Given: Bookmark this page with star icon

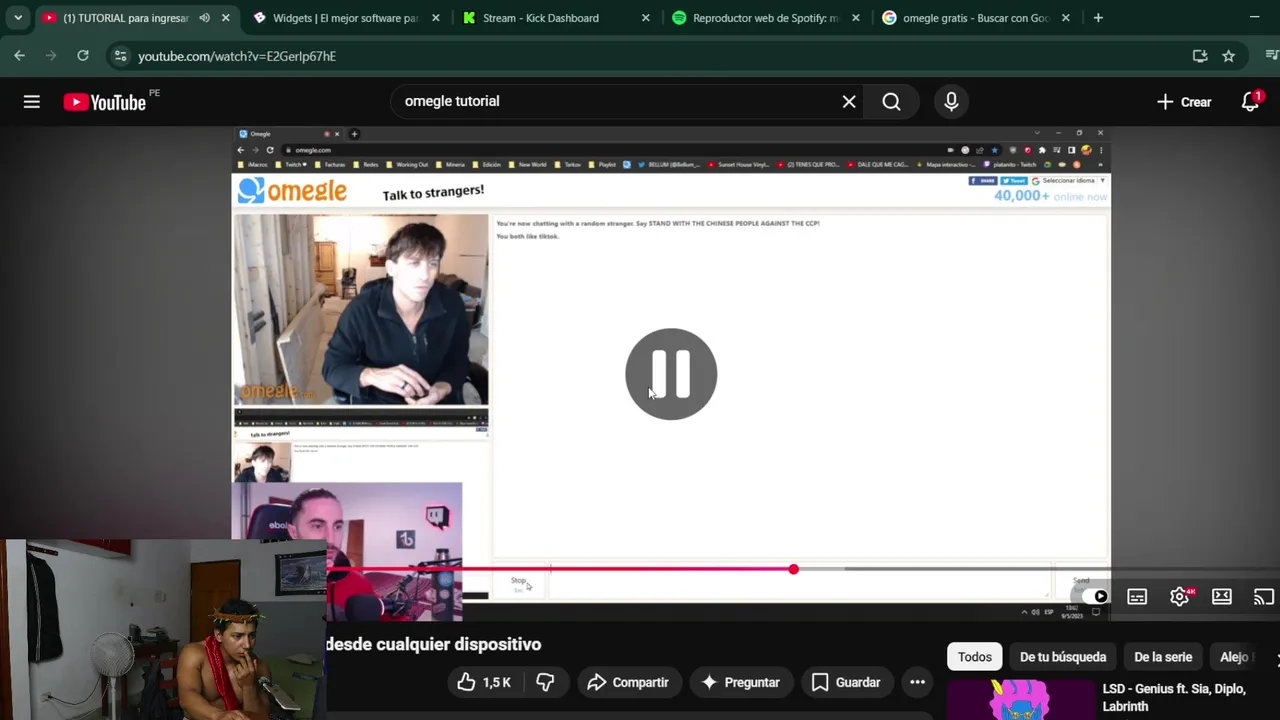Looking at the screenshot, I should (1228, 56).
